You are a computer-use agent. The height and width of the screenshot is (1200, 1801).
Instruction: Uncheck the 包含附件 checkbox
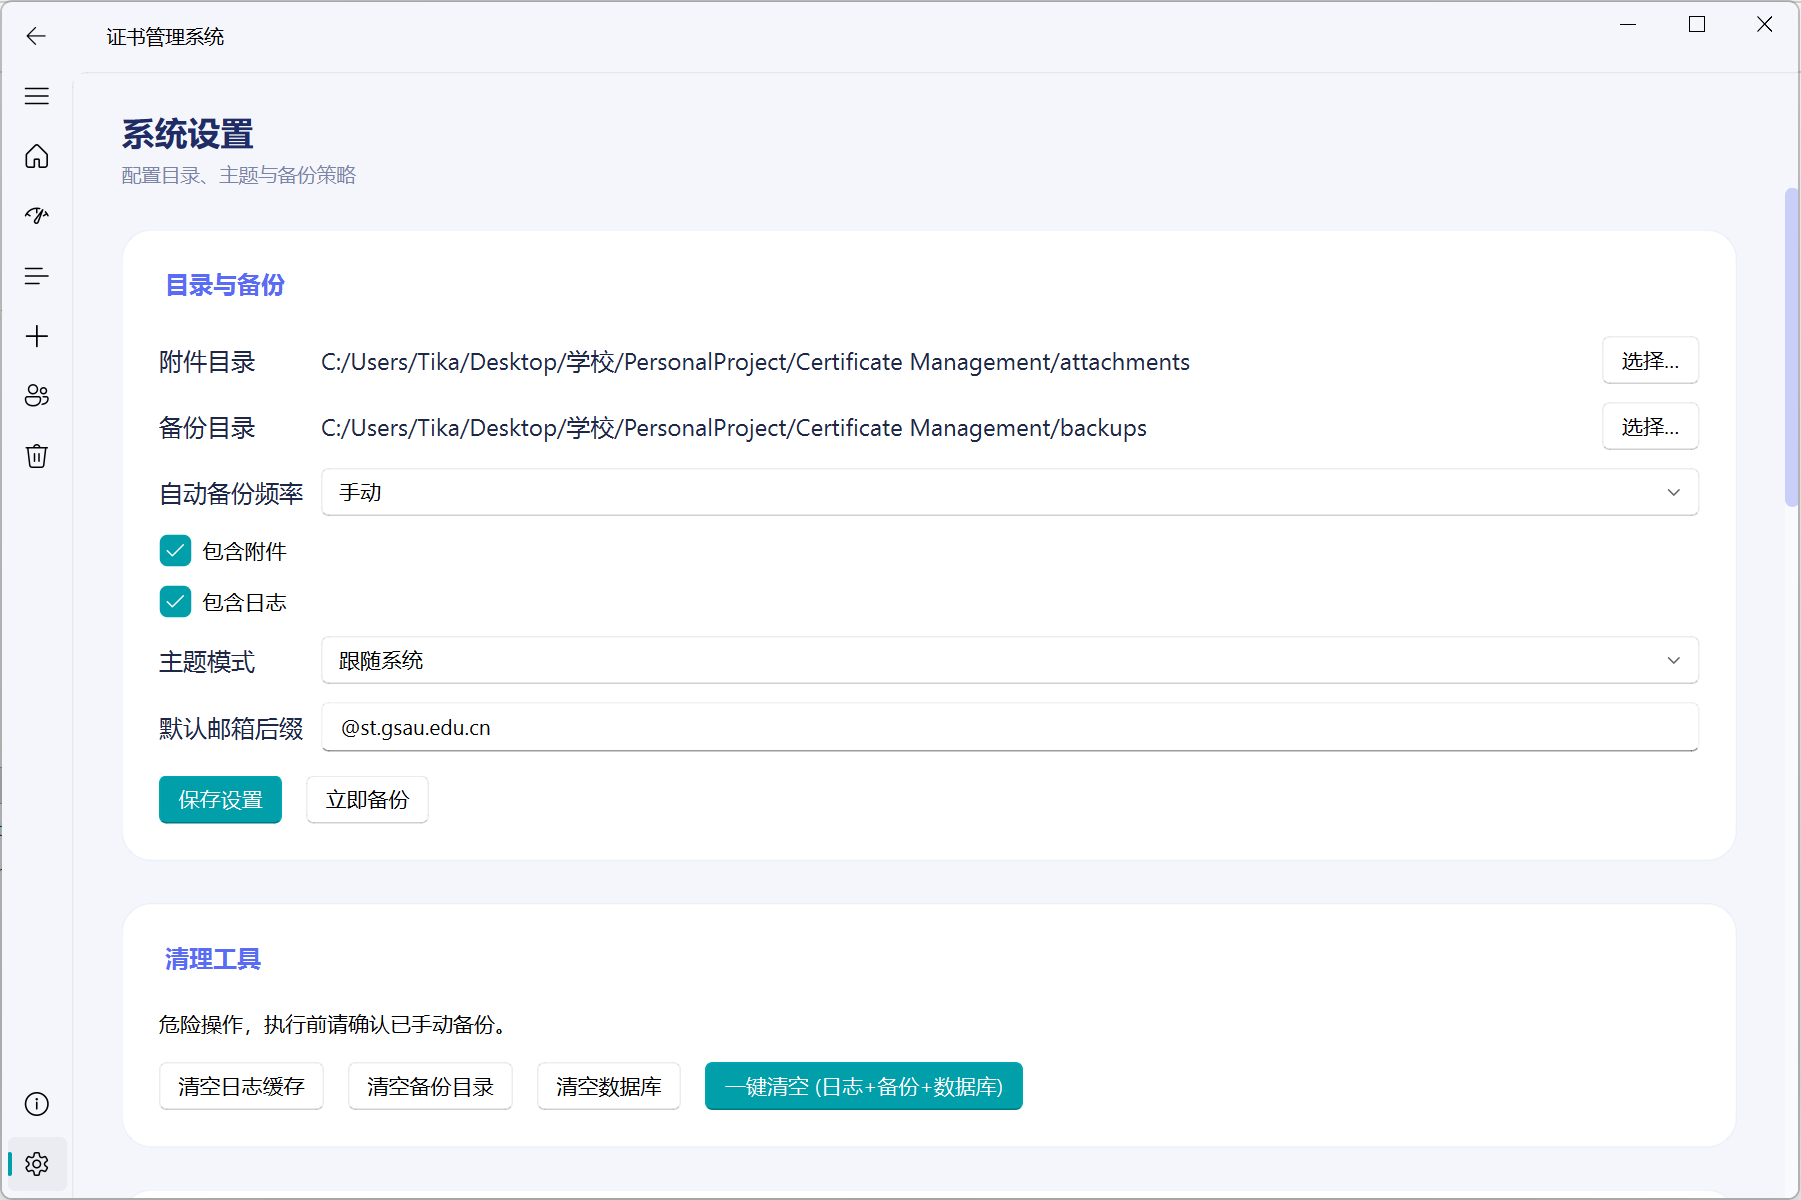175,551
